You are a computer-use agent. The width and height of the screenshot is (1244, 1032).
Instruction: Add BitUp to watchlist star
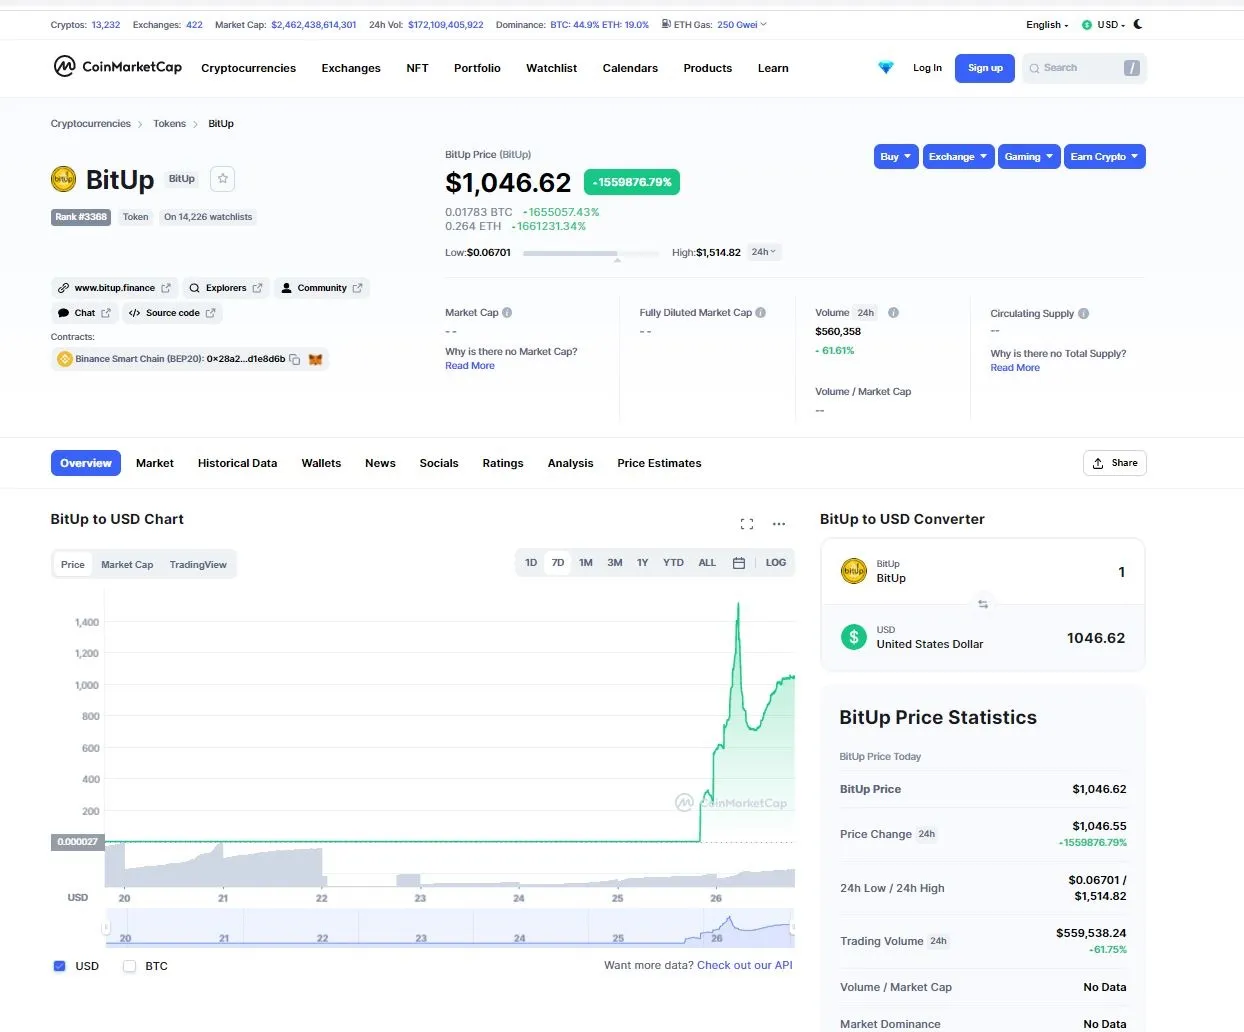223,178
